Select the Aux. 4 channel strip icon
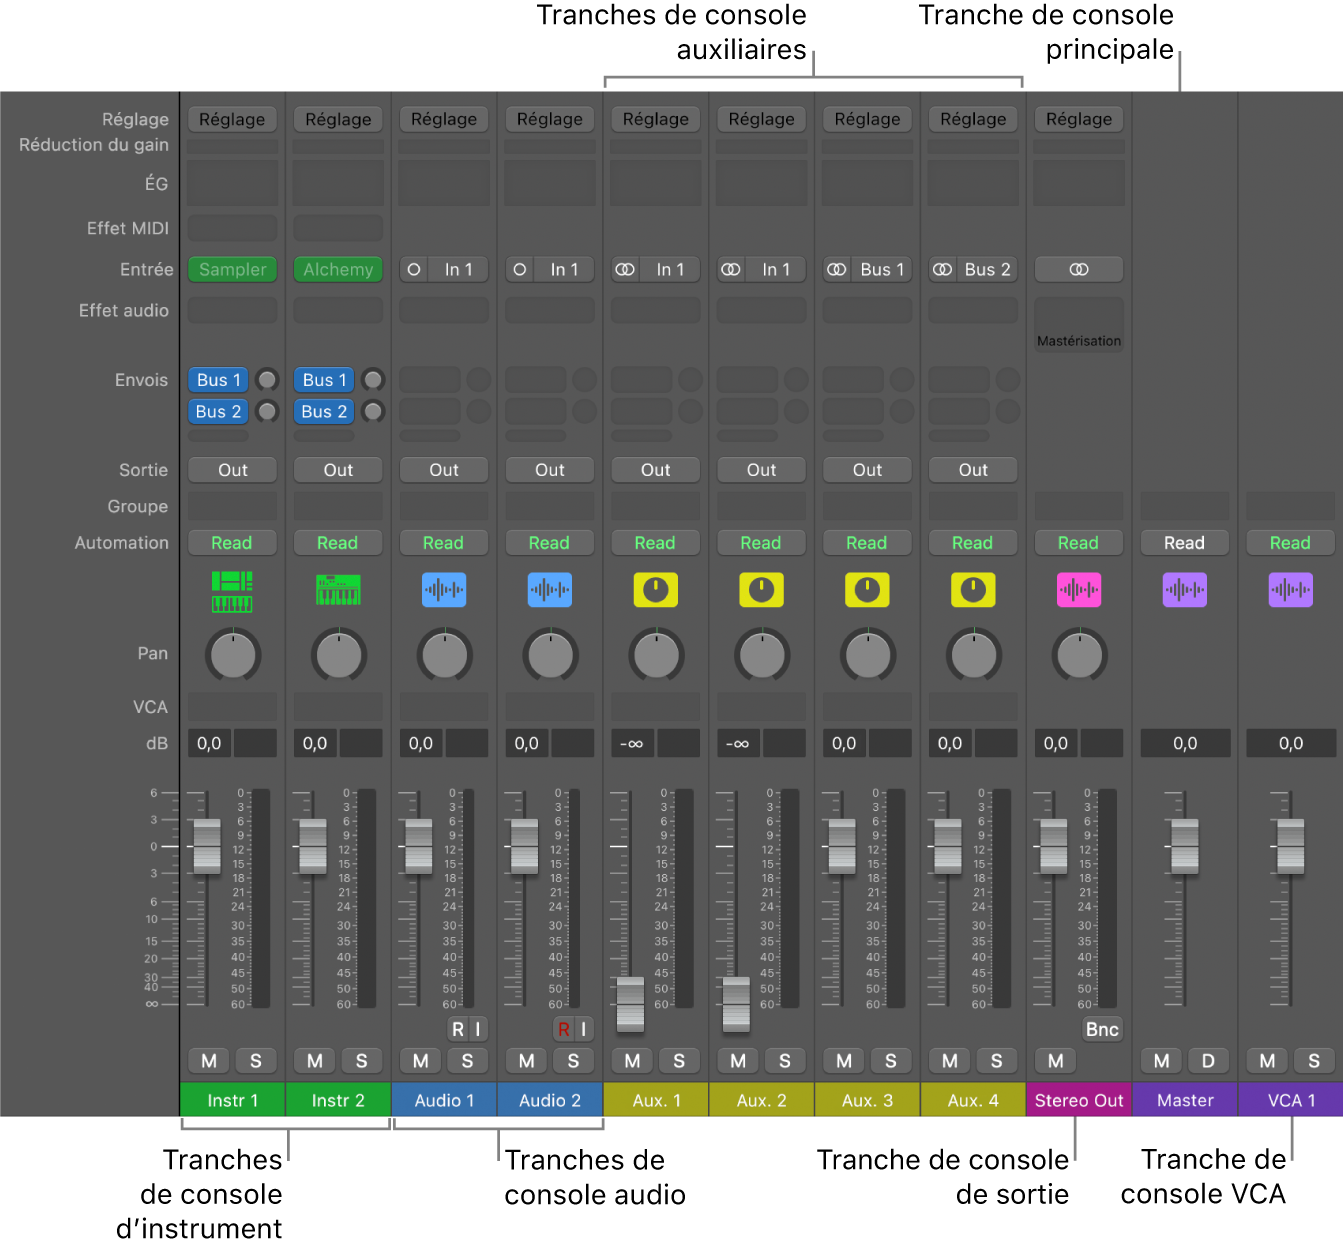The height and width of the screenshot is (1250, 1343). [973, 590]
